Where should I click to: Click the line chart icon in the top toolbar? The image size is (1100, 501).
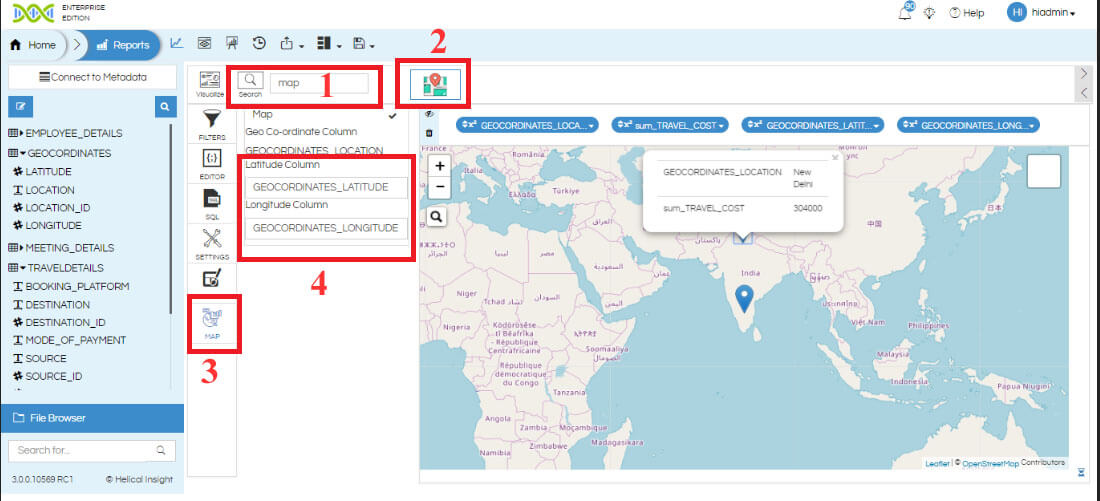point(177,44)
